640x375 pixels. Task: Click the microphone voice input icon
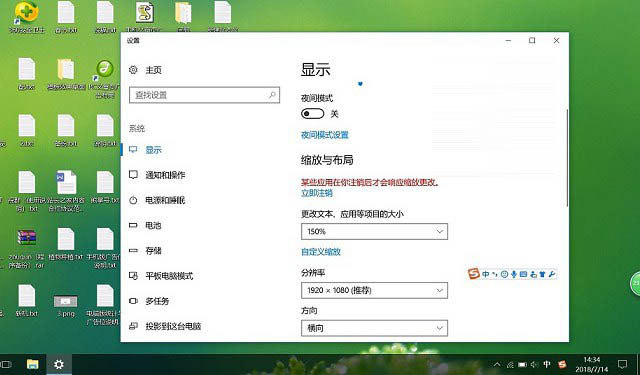514,274
